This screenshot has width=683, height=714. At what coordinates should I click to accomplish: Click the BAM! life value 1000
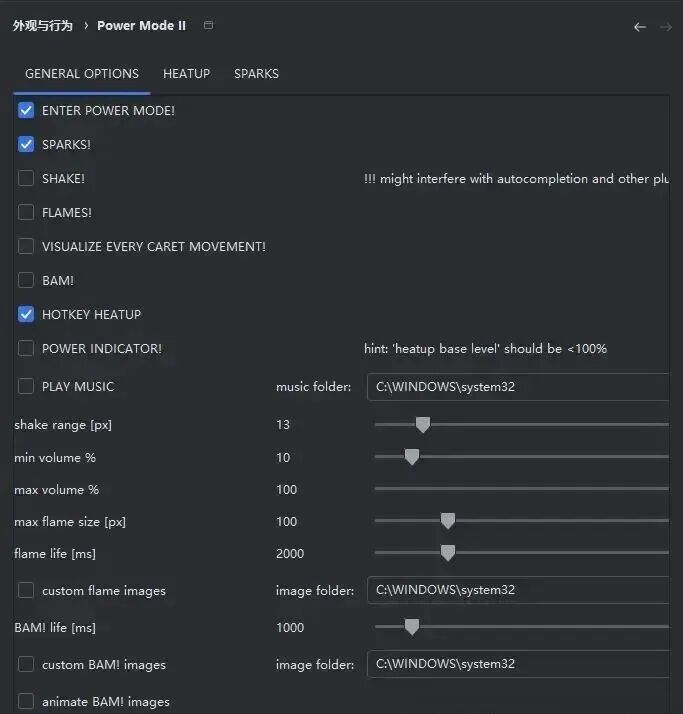290,627
